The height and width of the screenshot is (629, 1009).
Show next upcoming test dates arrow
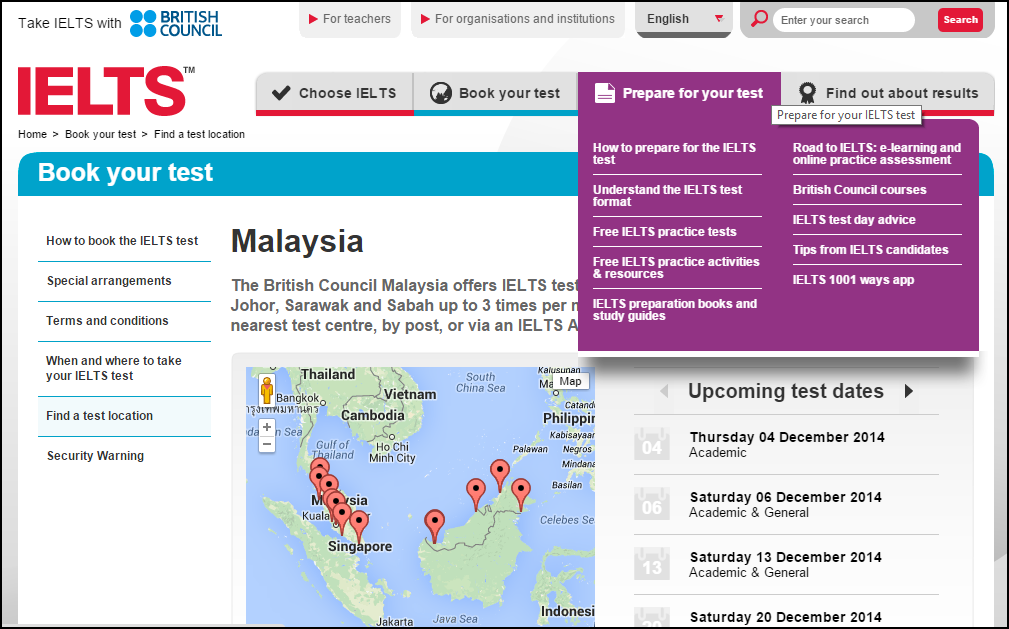click(x=909, y=391)
